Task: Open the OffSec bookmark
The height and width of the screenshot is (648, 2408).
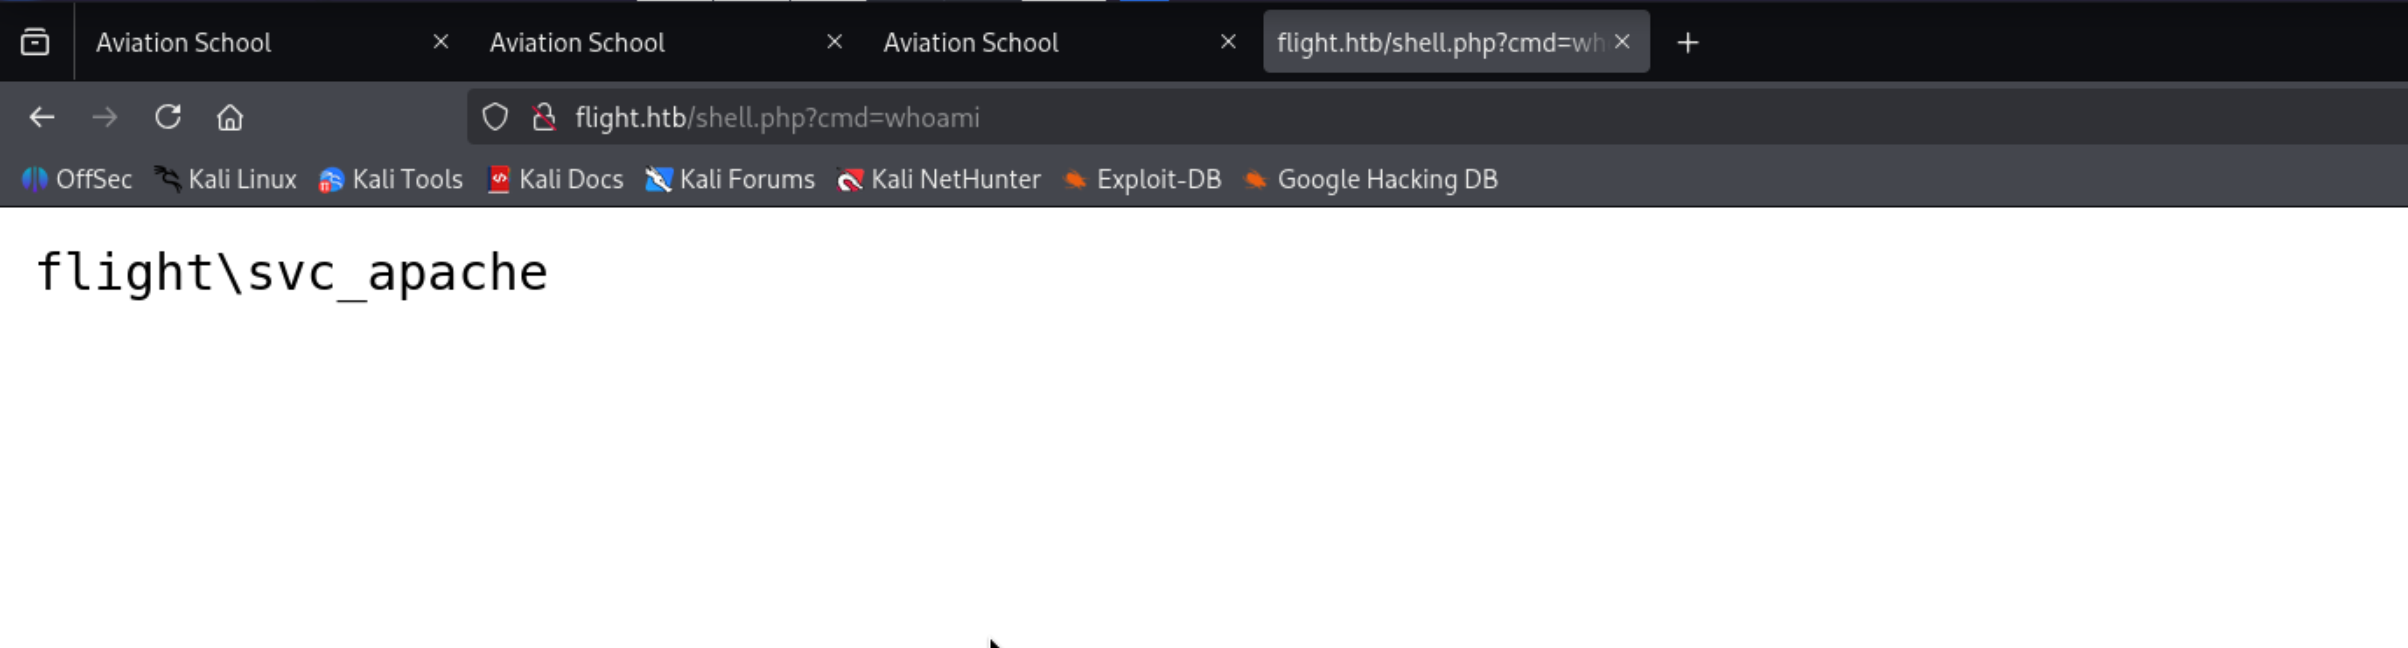Action: pos(77,180)
